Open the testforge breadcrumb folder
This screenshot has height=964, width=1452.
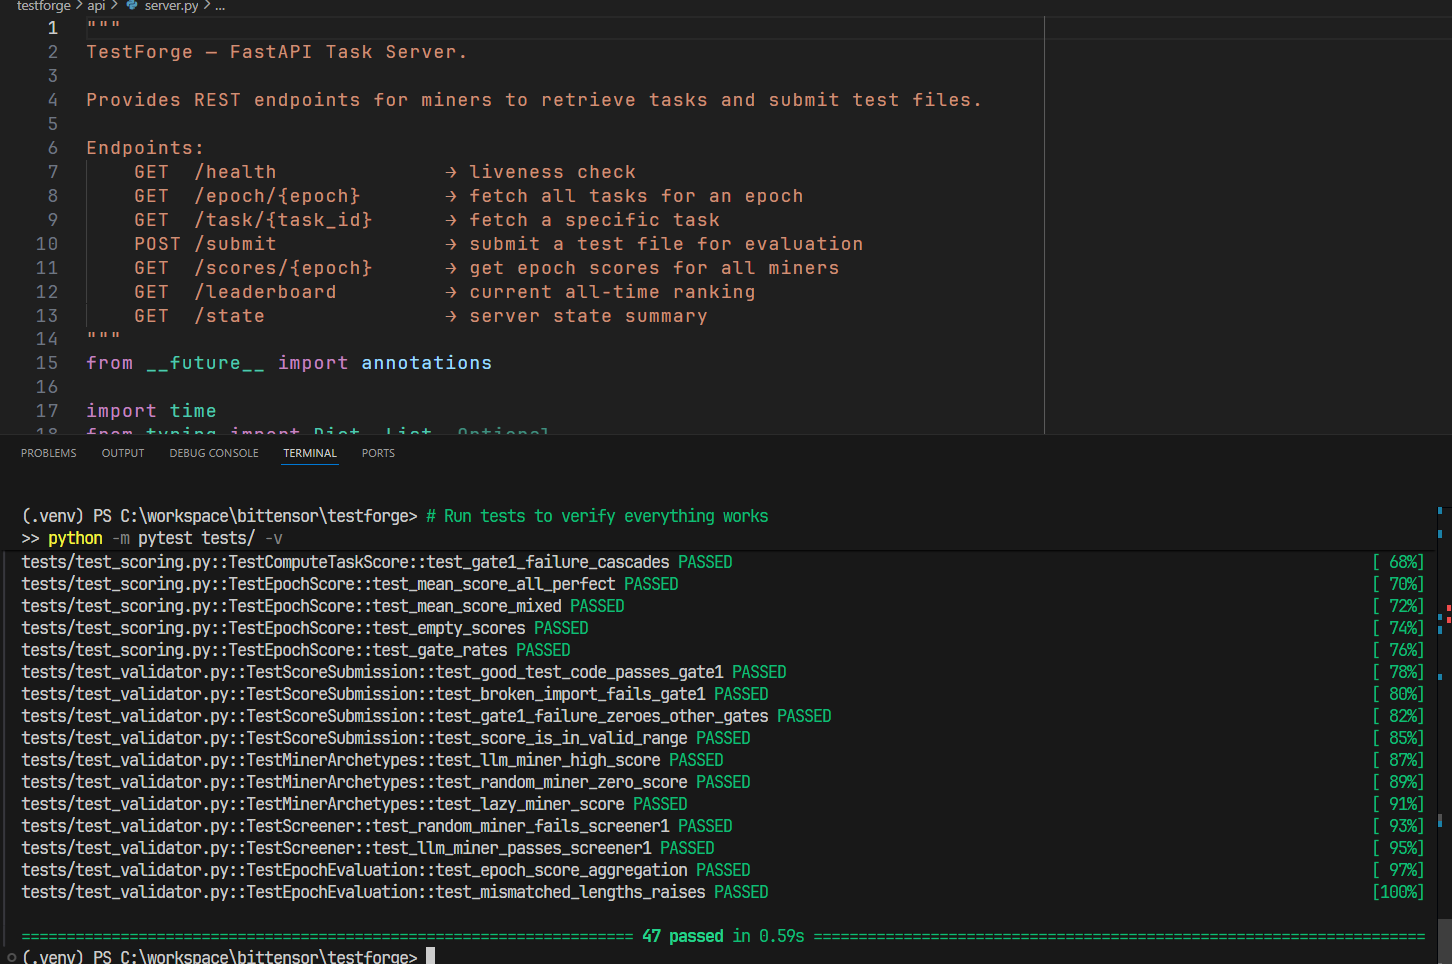click(x=43, y=6)
